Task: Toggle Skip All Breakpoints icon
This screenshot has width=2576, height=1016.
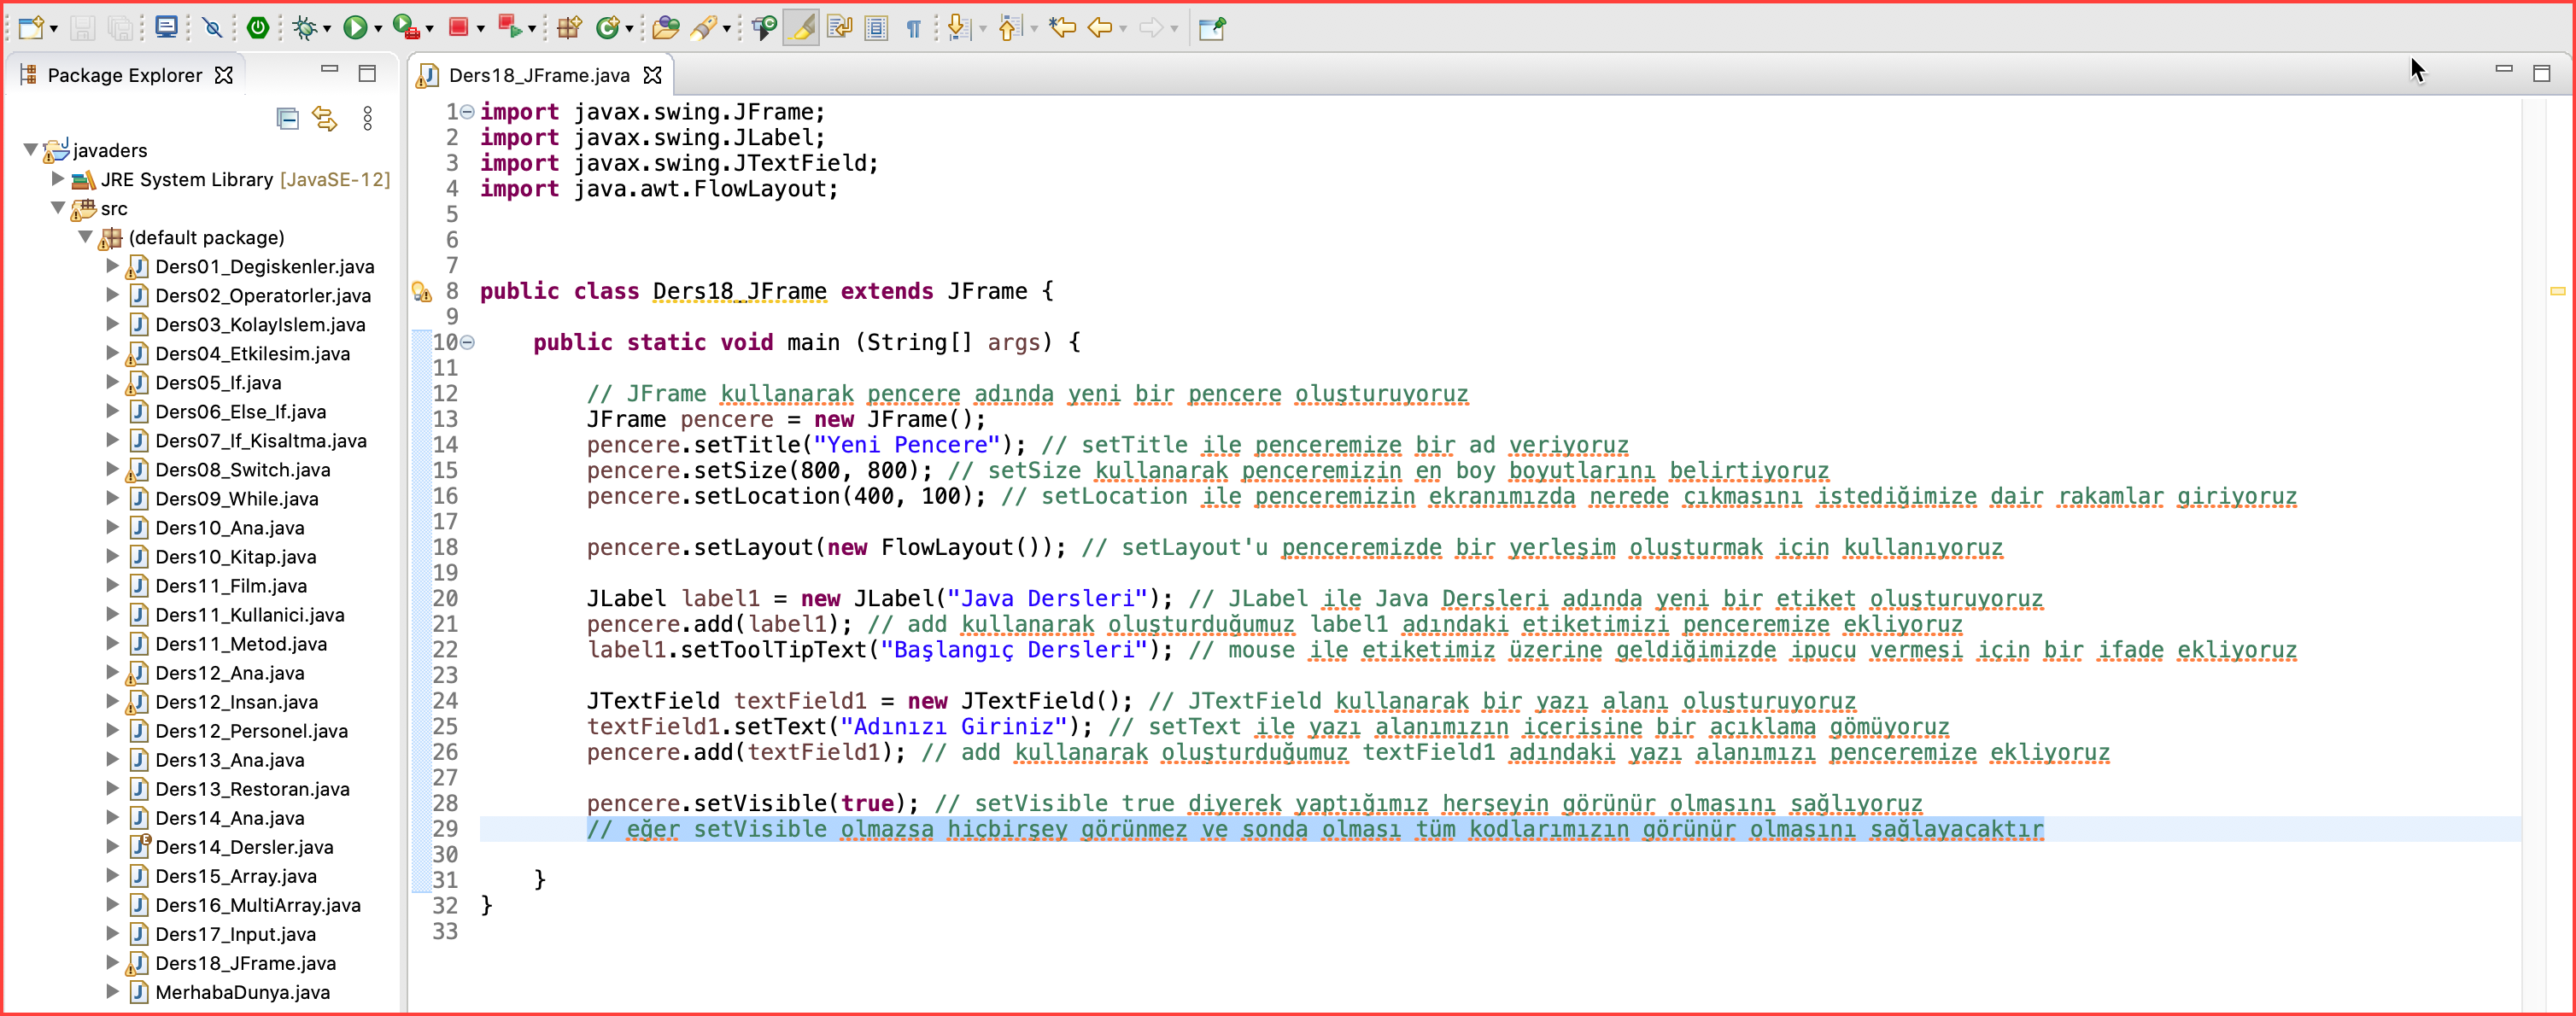Action: tap(212, 28)
